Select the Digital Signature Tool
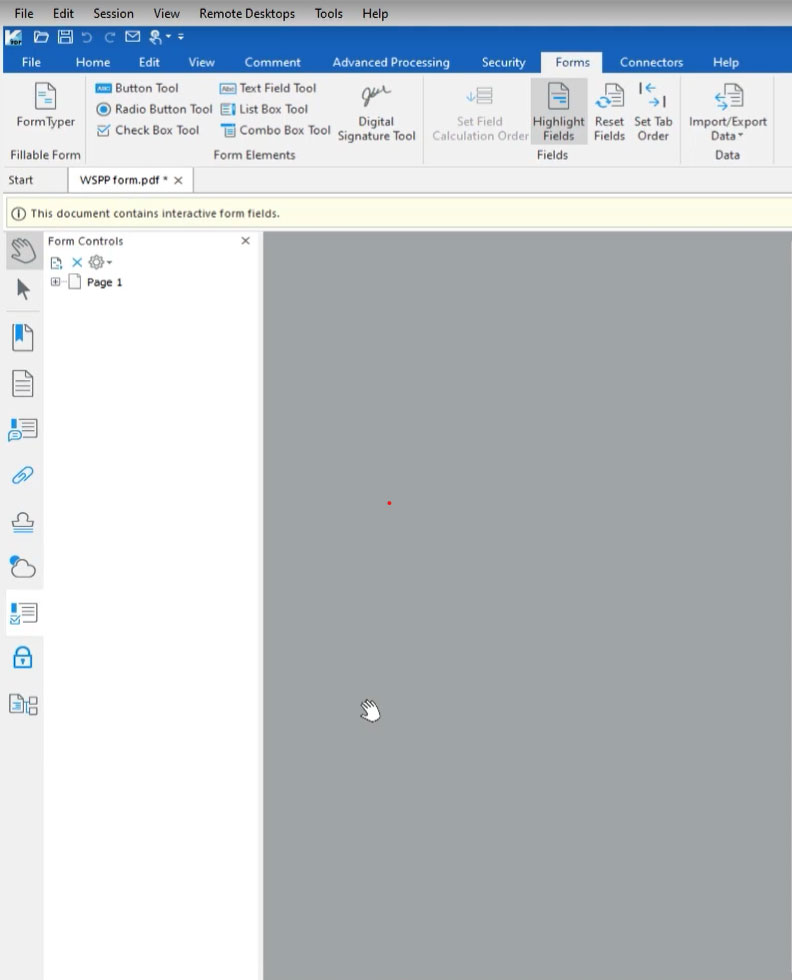The width and height of the screenshot is (792, 980). [376, 111]
